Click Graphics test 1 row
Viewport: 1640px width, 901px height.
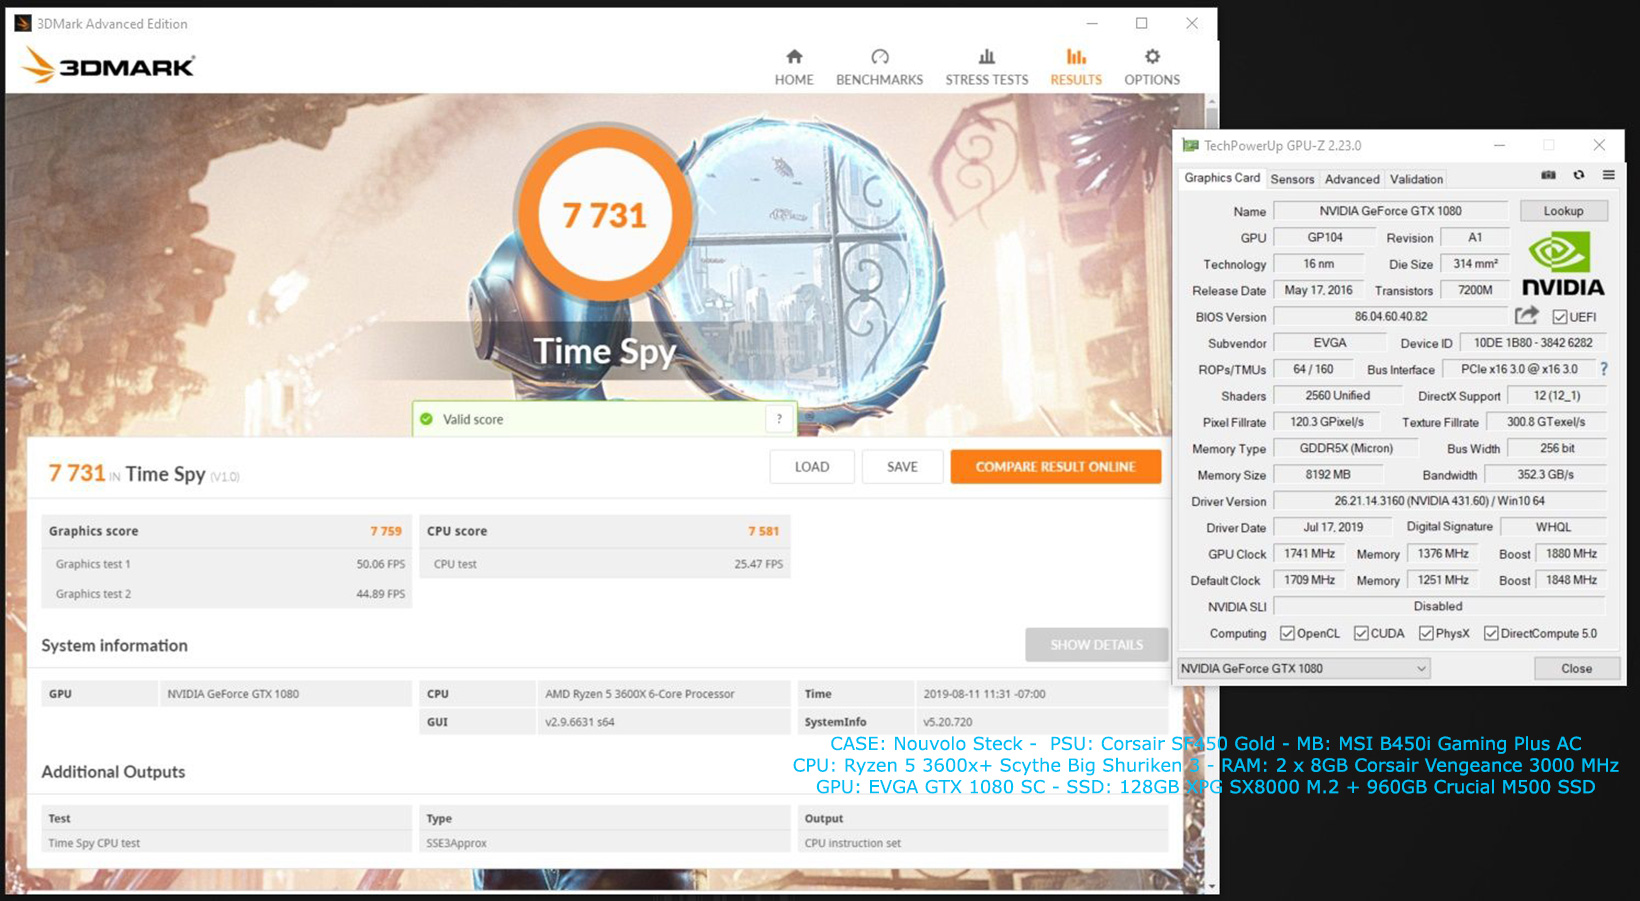click(227, 564)
